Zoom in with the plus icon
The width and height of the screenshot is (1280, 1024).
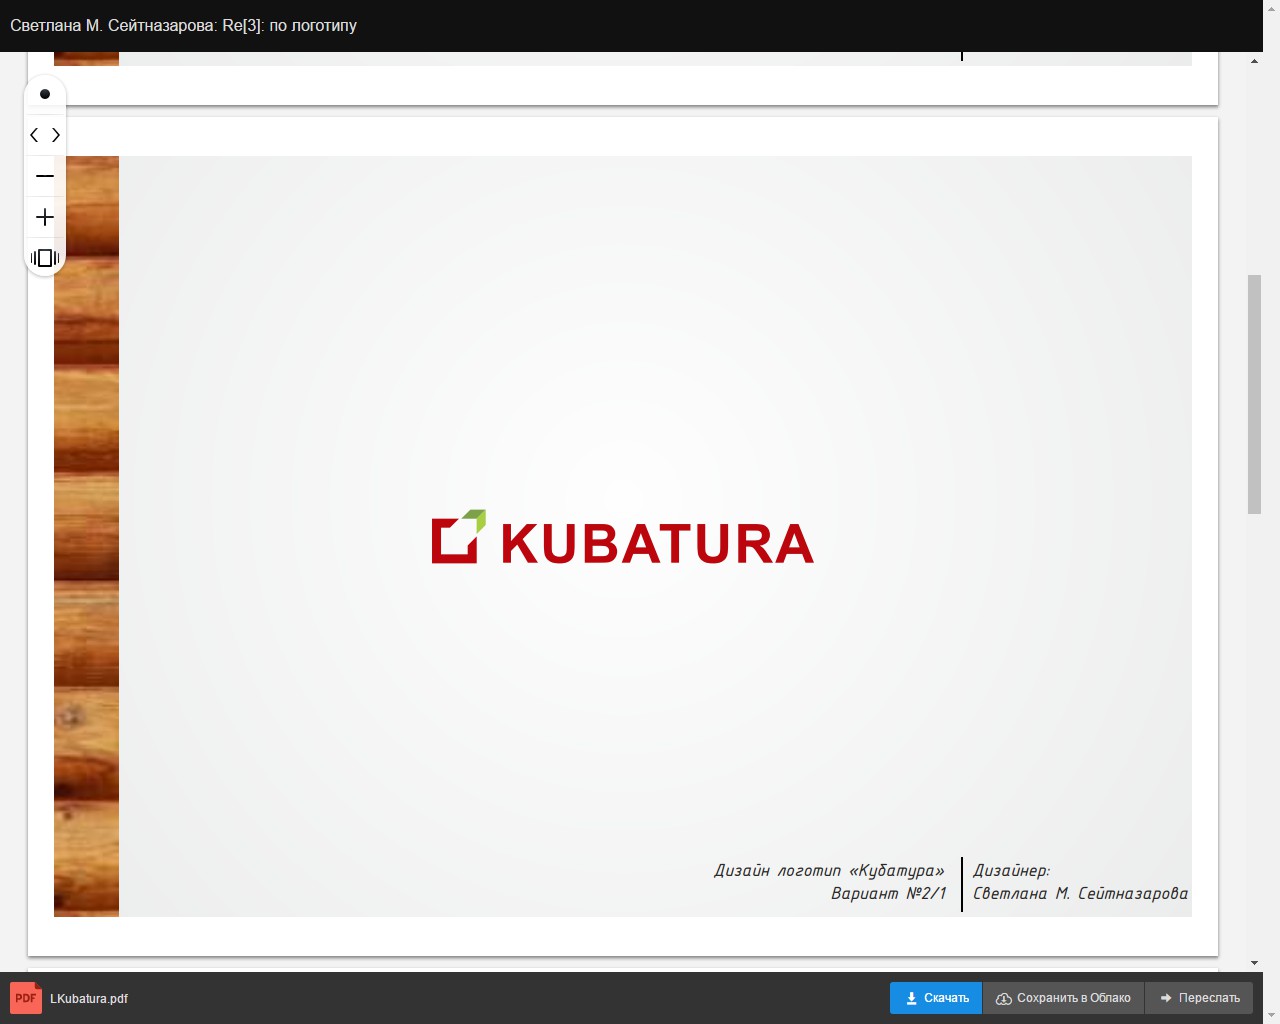pyautogui.click(x=45, y=217)
